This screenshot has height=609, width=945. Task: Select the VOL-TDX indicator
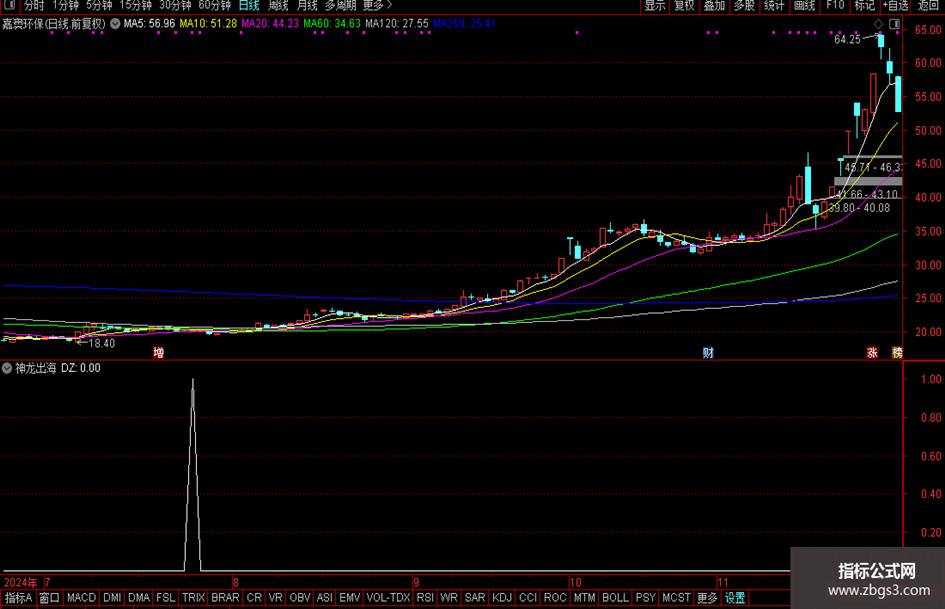click(x=388, y=598)
